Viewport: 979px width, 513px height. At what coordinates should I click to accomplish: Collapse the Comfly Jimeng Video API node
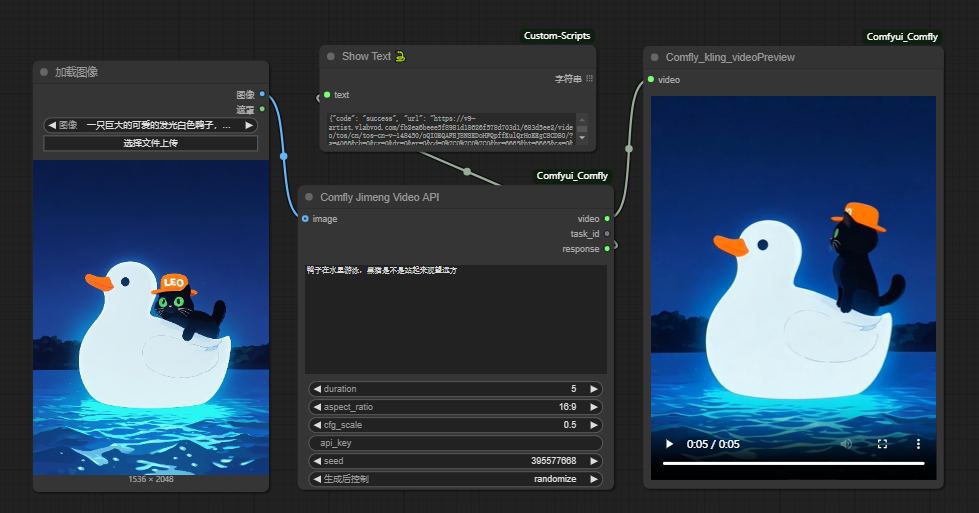pyautogui.click(x=308, y=197)
